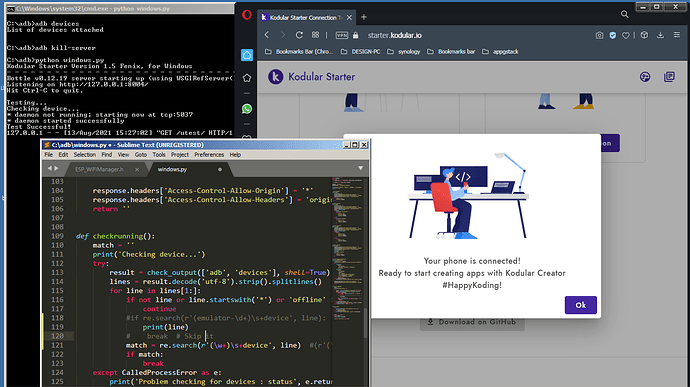Image resolution: width=690 pixels, height=387 pixels.
Task: Open Help menu in Sublime Text
Action: 235,155
